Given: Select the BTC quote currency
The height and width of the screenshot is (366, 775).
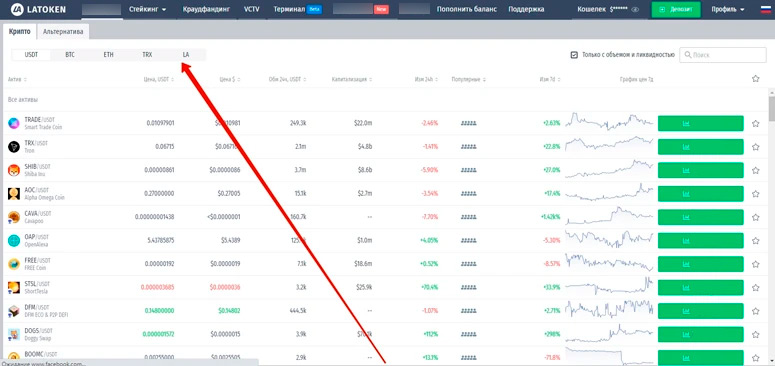Looking at the screenshot, I should point(70,55).
